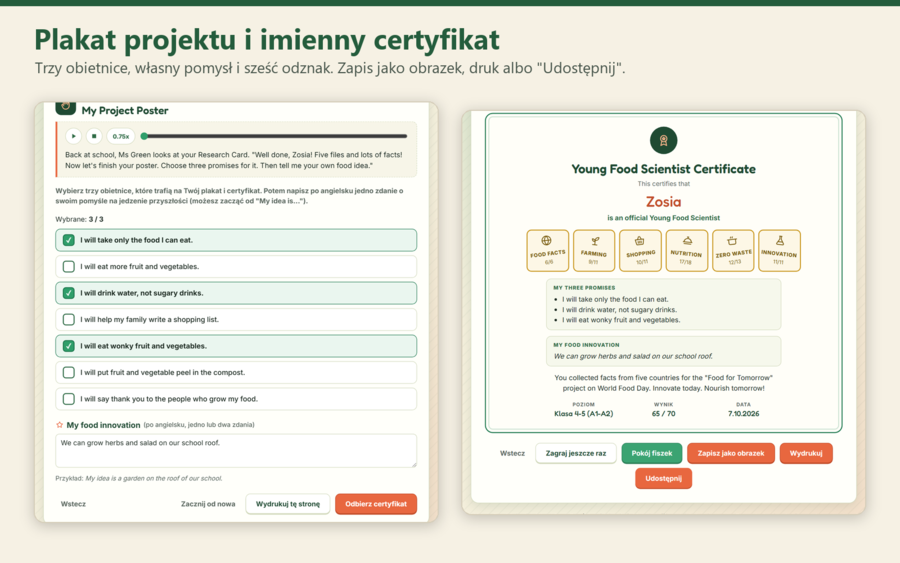Select the Nutrition badge
Screen dimensions: 900x563
point(686,250)
